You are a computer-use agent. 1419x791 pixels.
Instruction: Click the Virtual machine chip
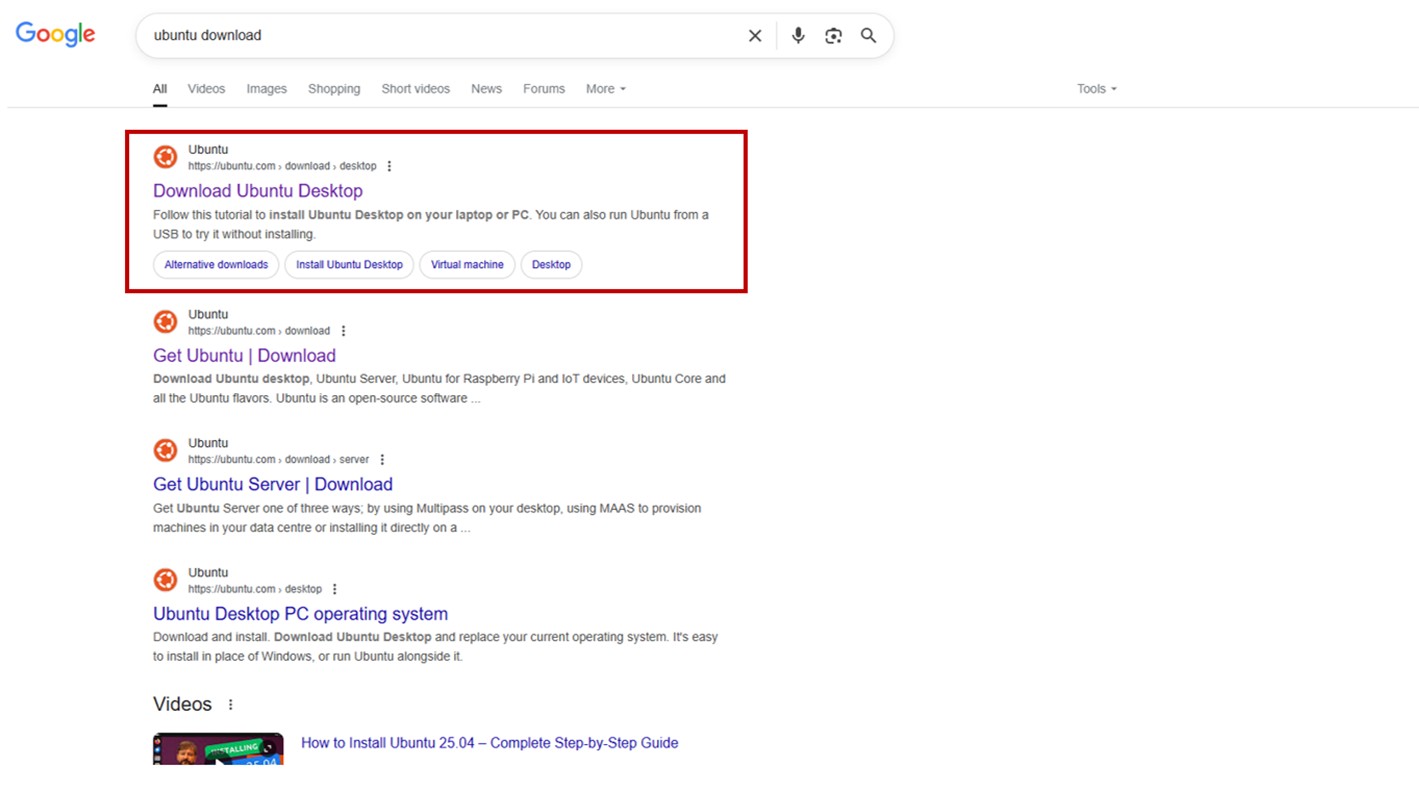click(467, 265)
